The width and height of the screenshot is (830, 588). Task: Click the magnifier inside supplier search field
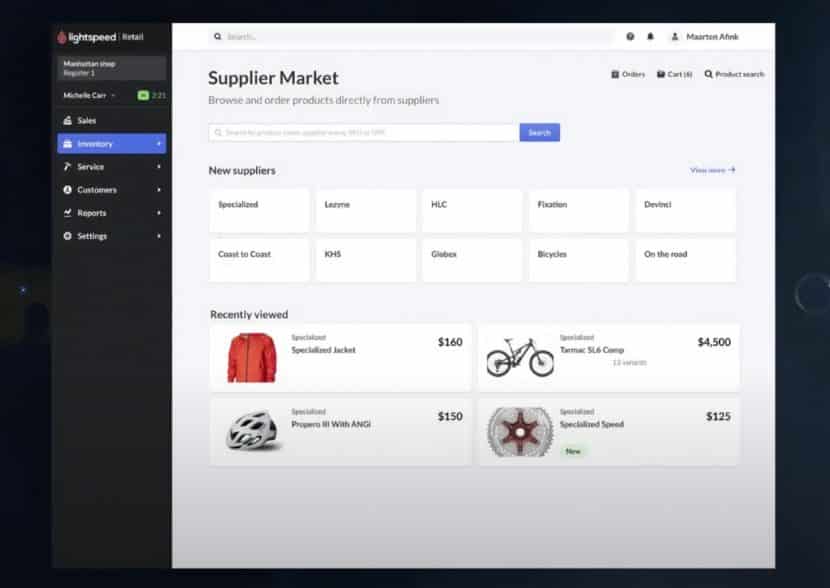coord(218,132)
